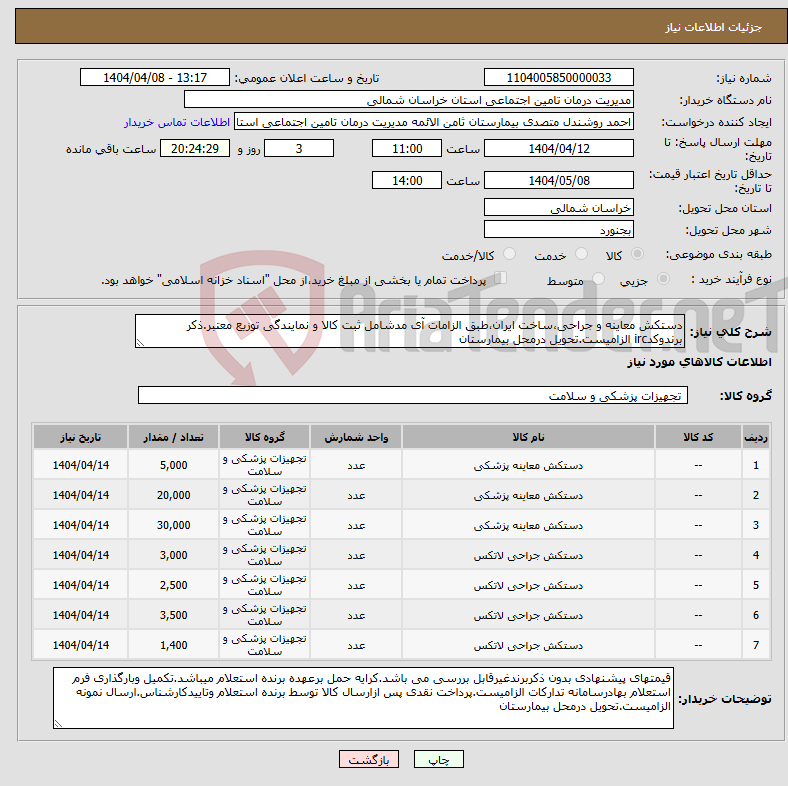Viewport: 788px width, 786px height.
Task: Click the گروه کالا column header
Action: point(264,437)
